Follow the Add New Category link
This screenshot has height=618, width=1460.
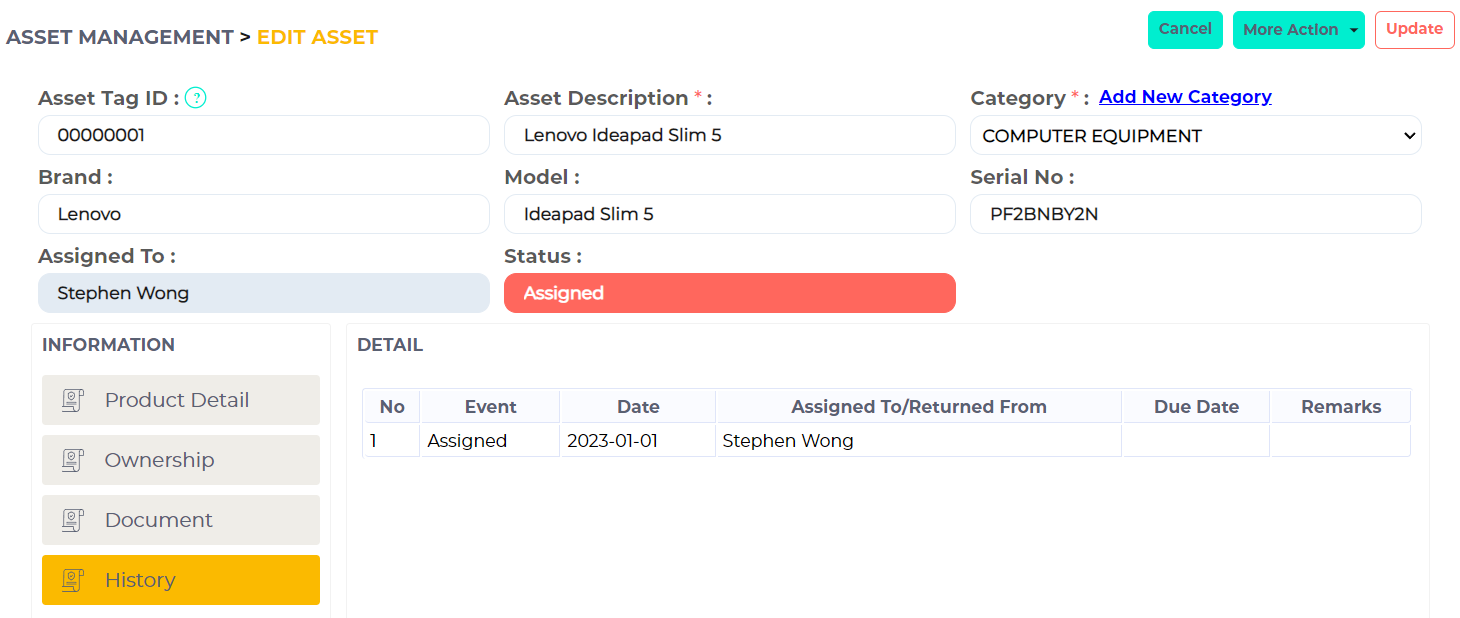[x=1185, y=97]
